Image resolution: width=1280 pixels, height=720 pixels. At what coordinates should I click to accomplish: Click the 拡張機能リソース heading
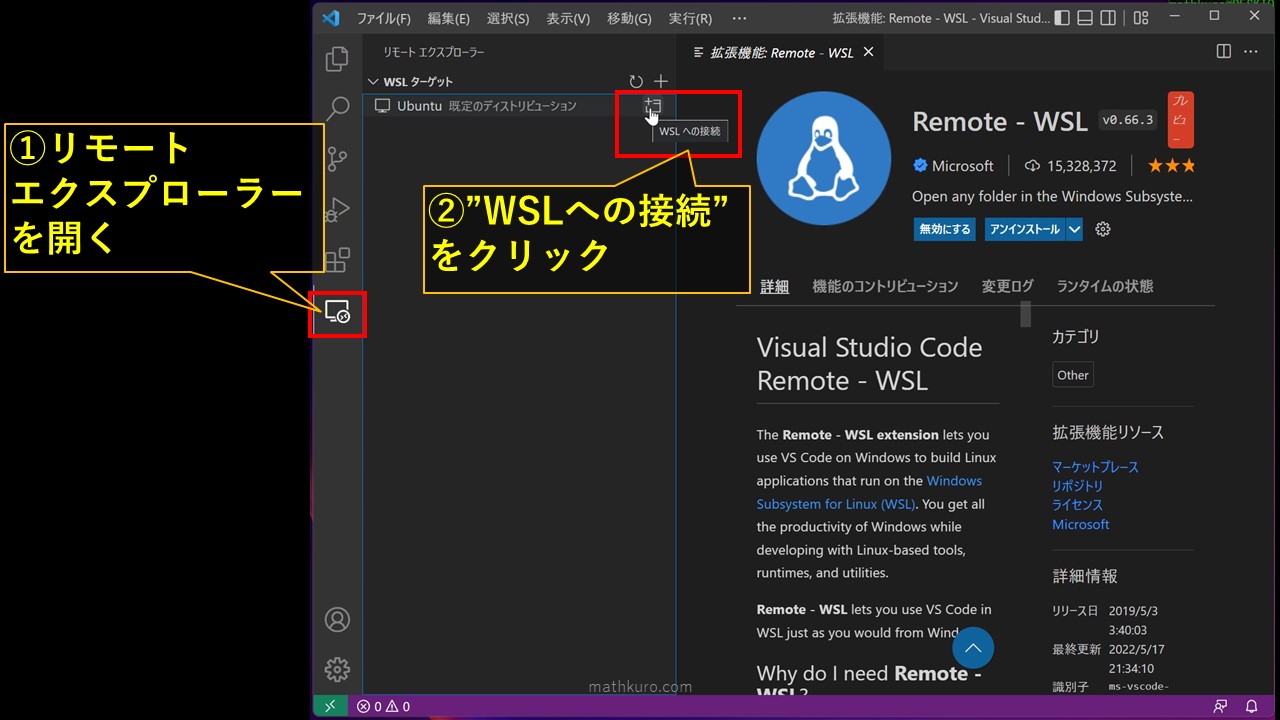(1108, 433)
